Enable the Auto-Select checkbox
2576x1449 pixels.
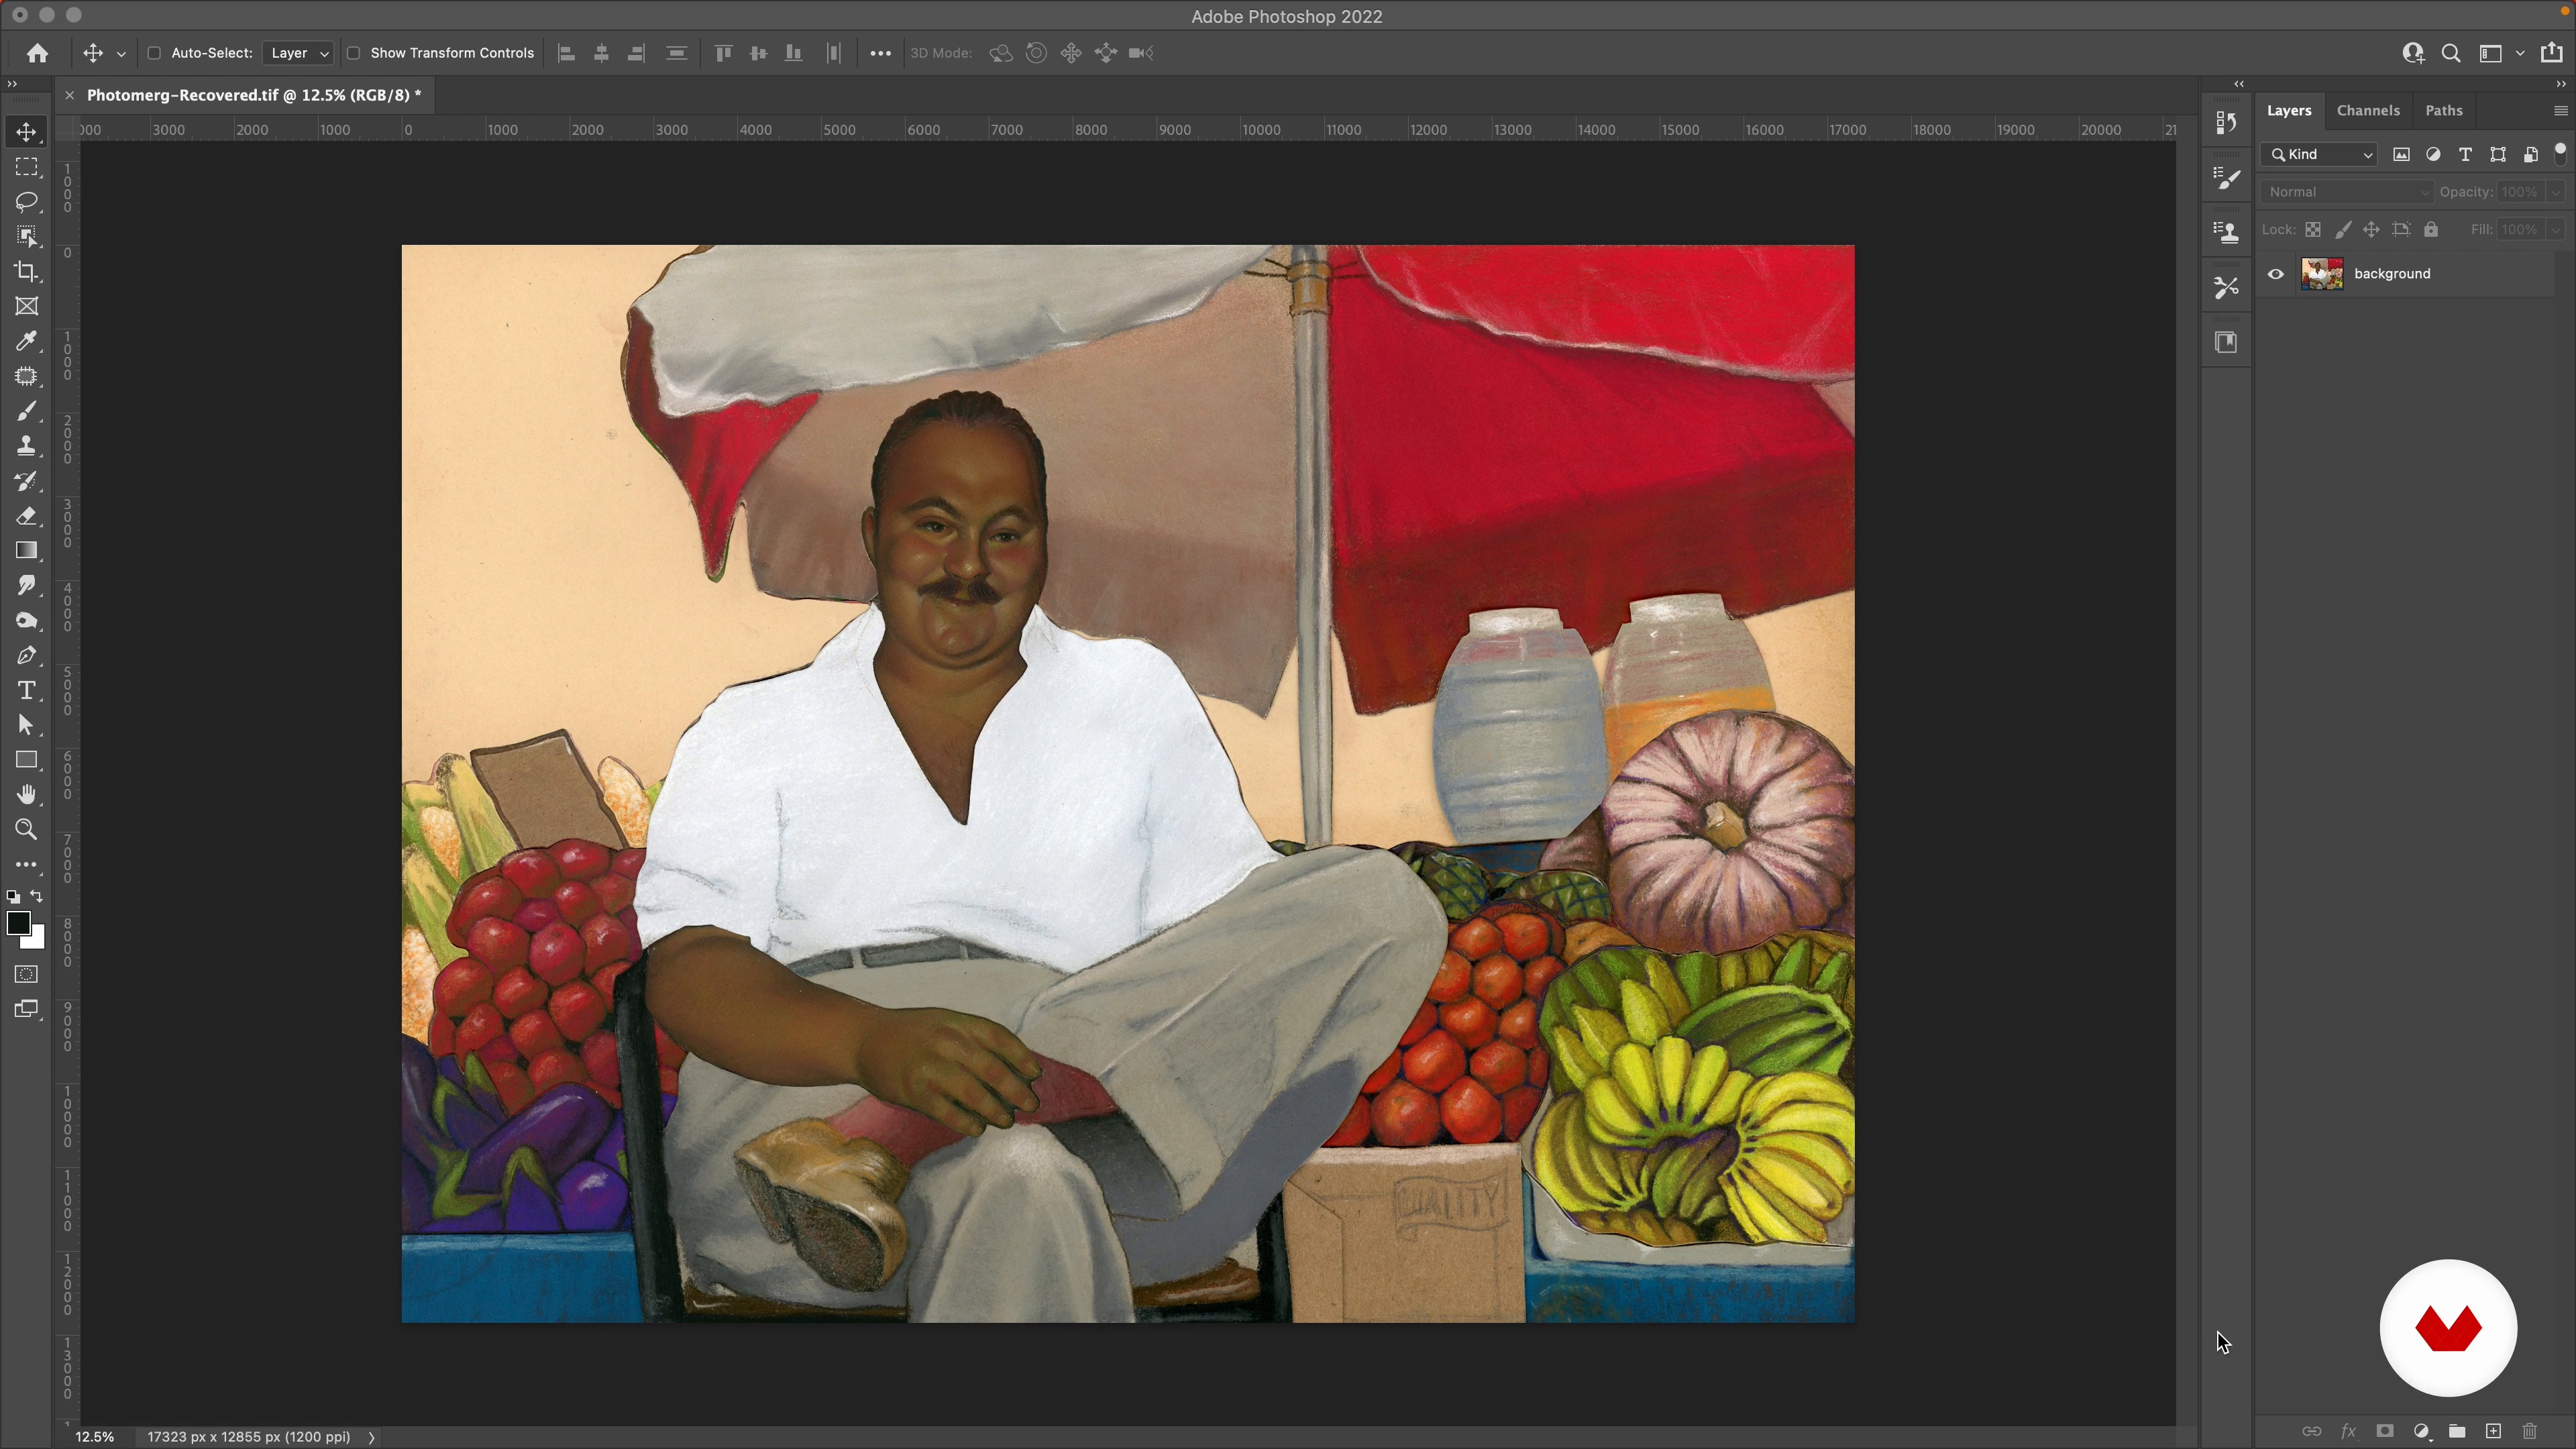click(x=154, y=53)
